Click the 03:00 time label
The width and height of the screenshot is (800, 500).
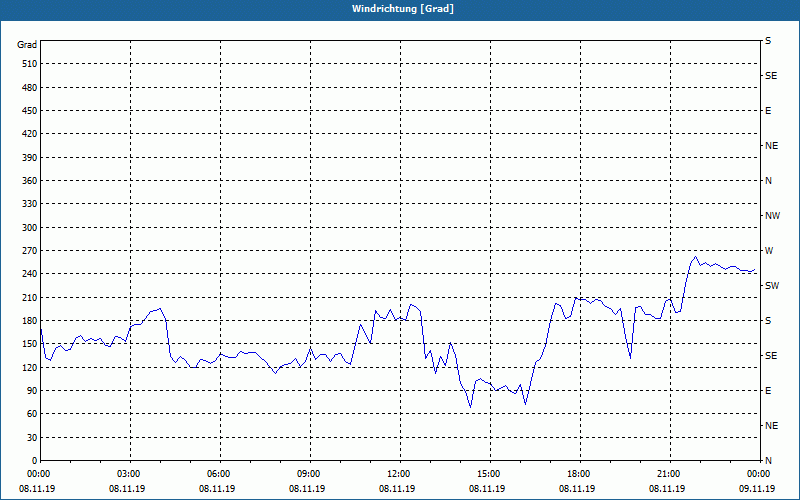[131, 474]
